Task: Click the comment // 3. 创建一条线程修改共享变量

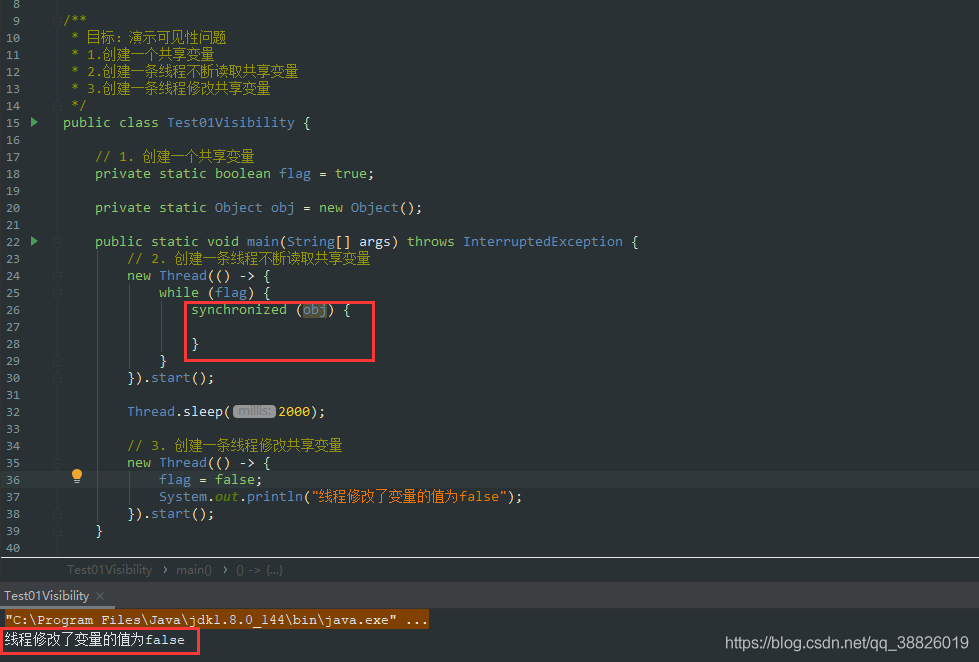Action: coord(235,445)
